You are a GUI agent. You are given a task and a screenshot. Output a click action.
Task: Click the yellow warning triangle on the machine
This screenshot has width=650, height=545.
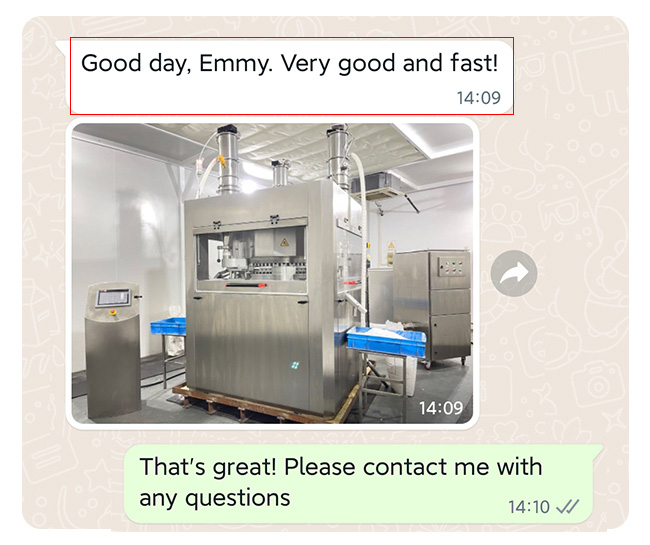284,242
